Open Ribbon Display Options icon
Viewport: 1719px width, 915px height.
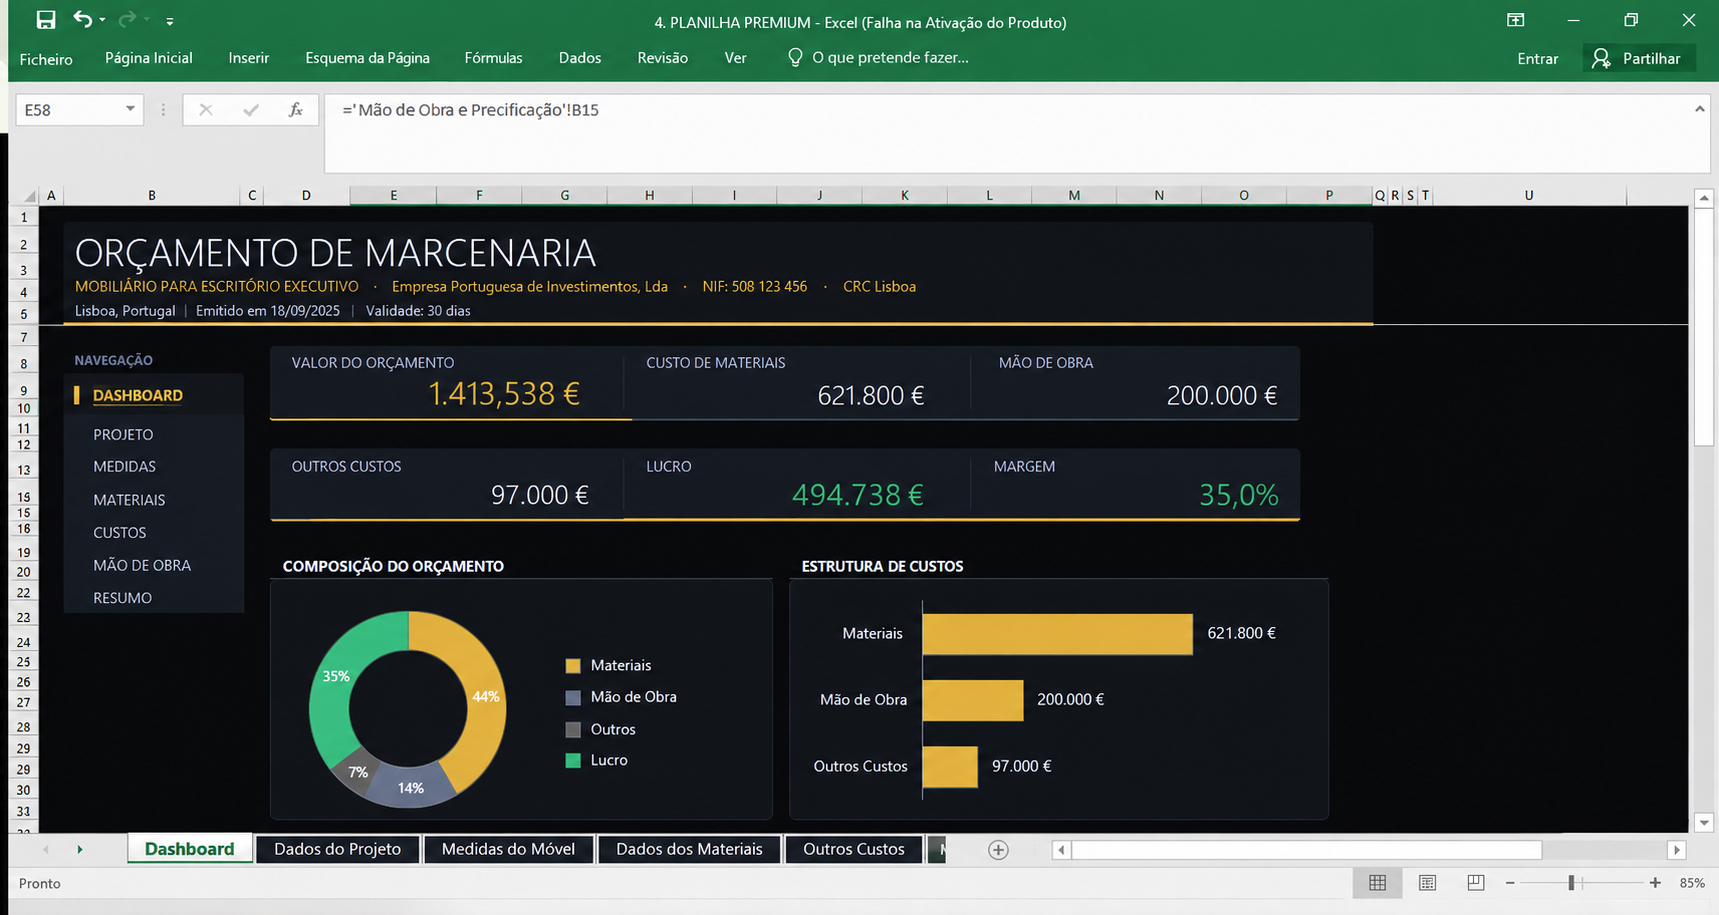point(1516,20)
